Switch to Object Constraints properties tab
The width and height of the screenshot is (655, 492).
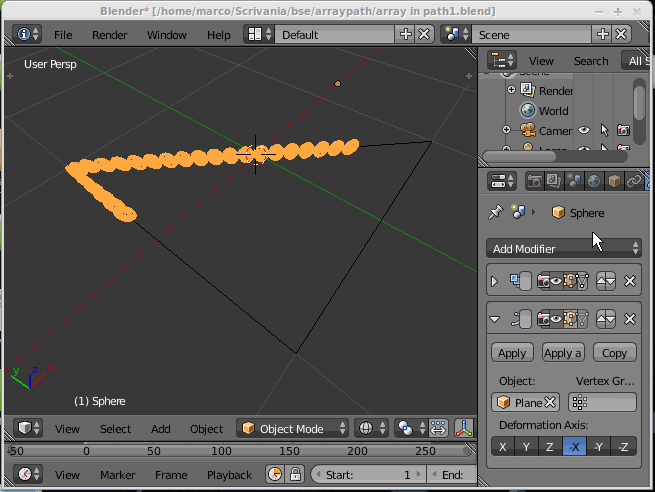(x=634, y=181)
